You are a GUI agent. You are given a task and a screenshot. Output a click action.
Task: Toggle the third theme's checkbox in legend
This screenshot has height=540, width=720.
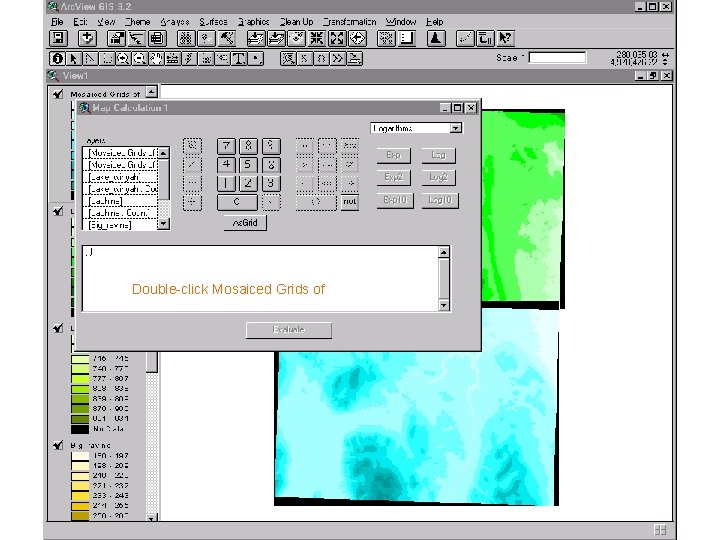[x=58, y=328]
